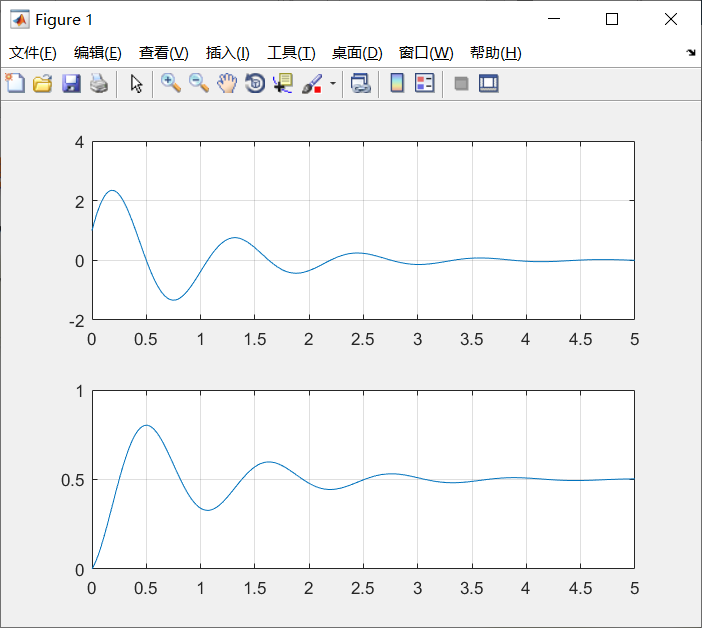Open the 查看(V) menu

[163, 53]
